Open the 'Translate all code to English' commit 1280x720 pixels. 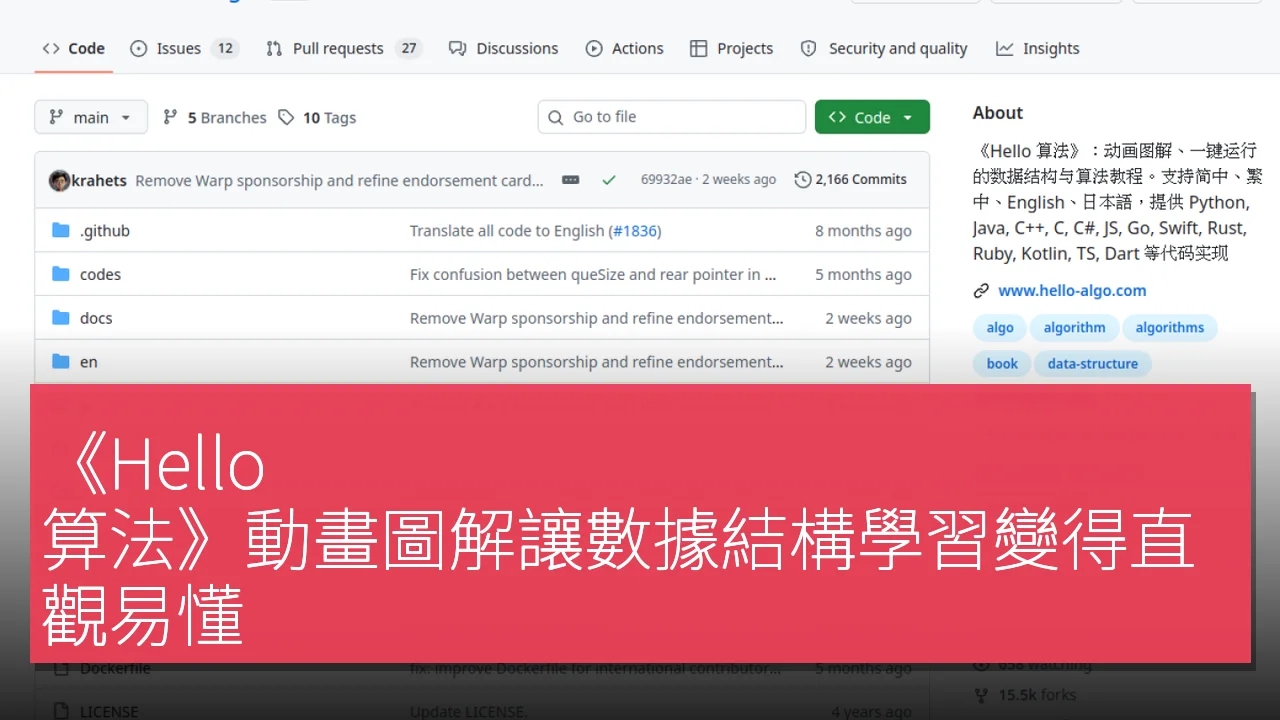(507, 230)
